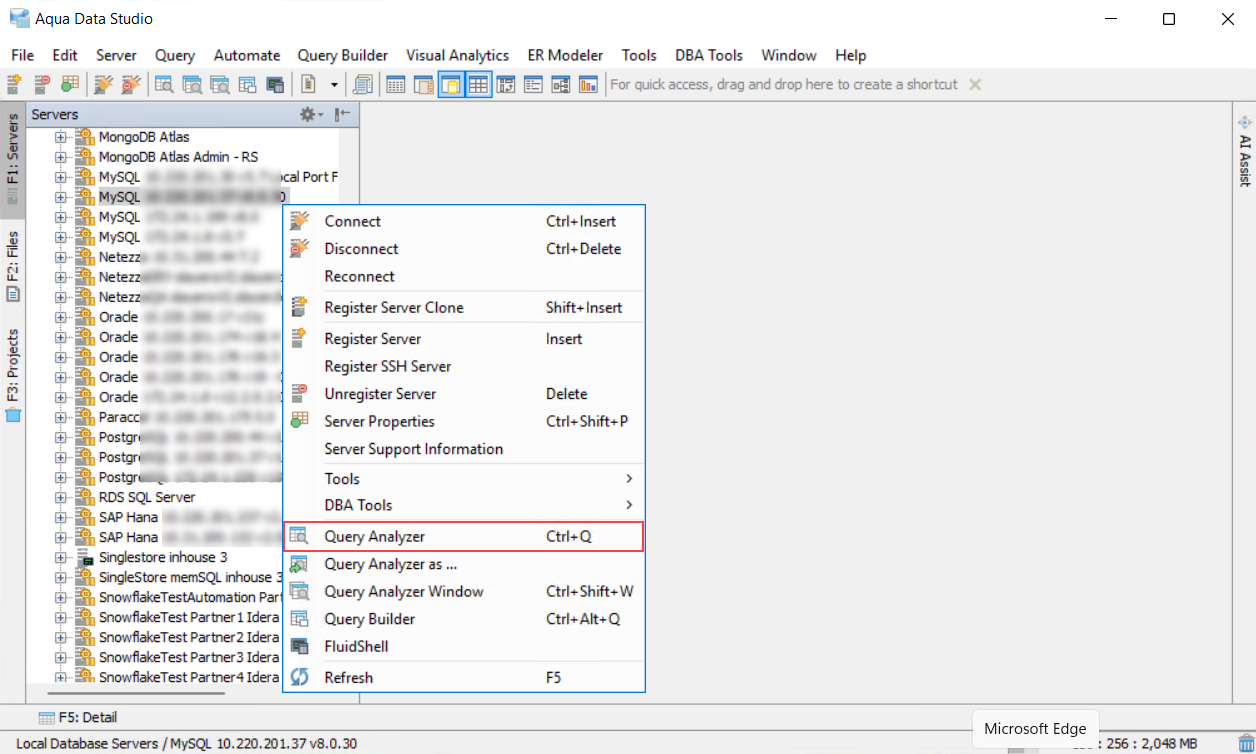Open the DBA Tools submenu in context menu

(464, 505)
